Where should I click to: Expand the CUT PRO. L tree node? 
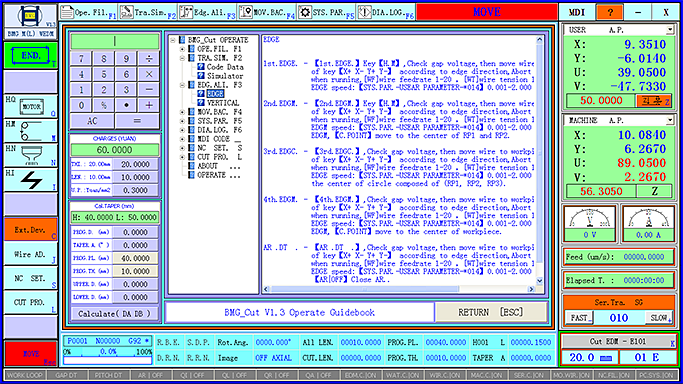pos(183,157)
